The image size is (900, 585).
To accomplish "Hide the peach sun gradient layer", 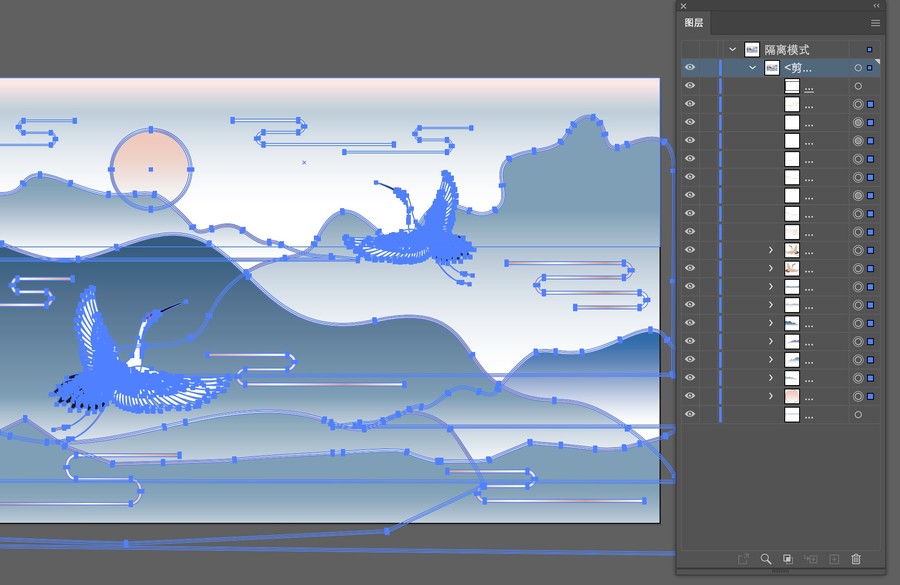I will point(690,396).
